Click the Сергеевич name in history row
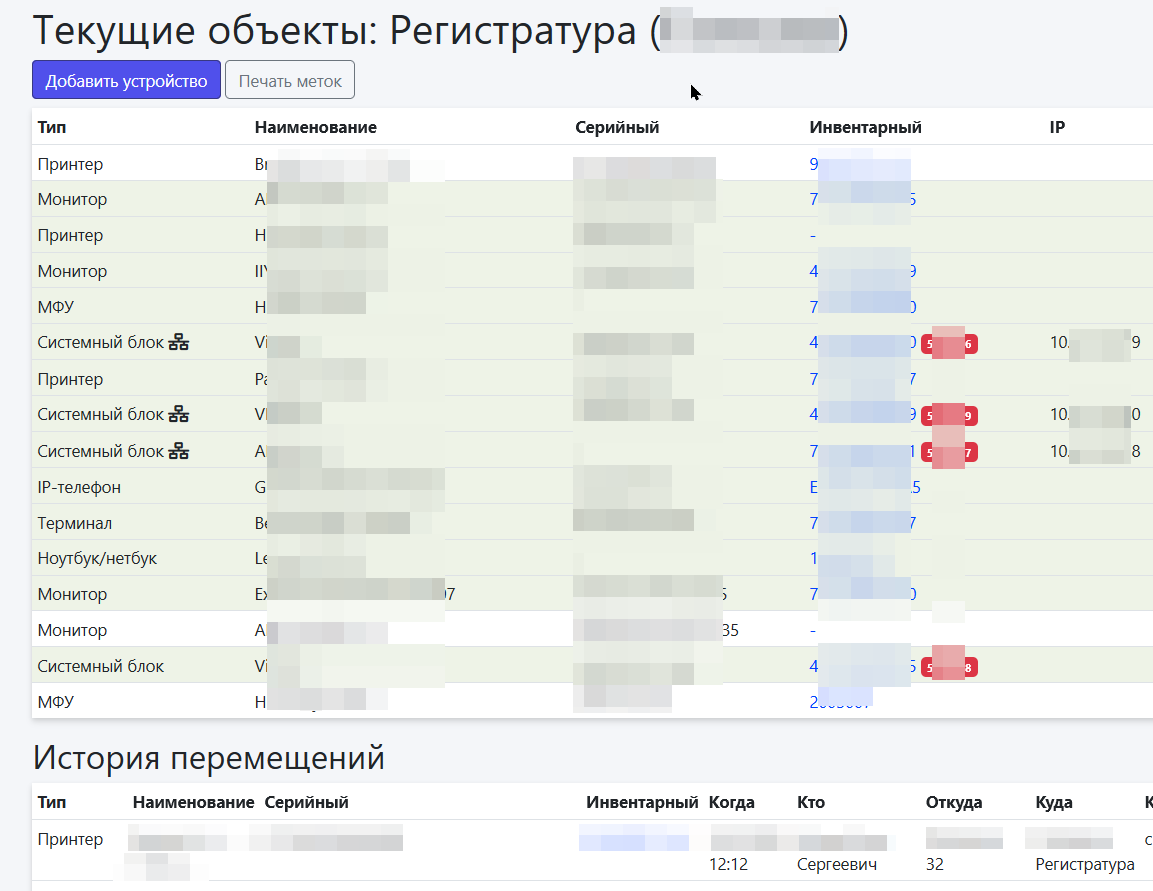Image resolution: width=1153 pixels, height=891 pixels. [837, 865]
